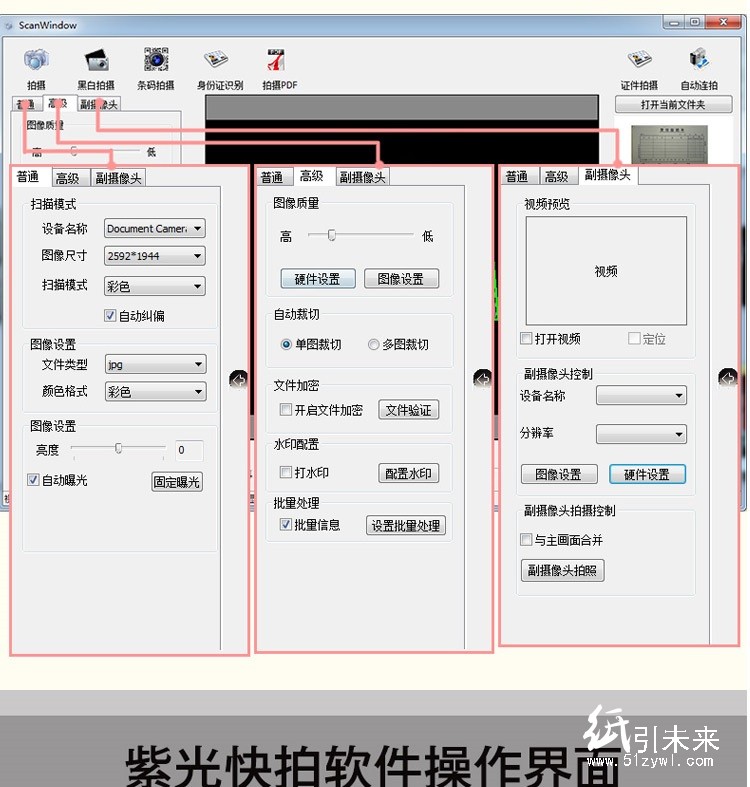Image resolution: width=750 pixels, height=787 pixels.
Task: Select the 多图裁切 radio button
Action: coord(374,344)
